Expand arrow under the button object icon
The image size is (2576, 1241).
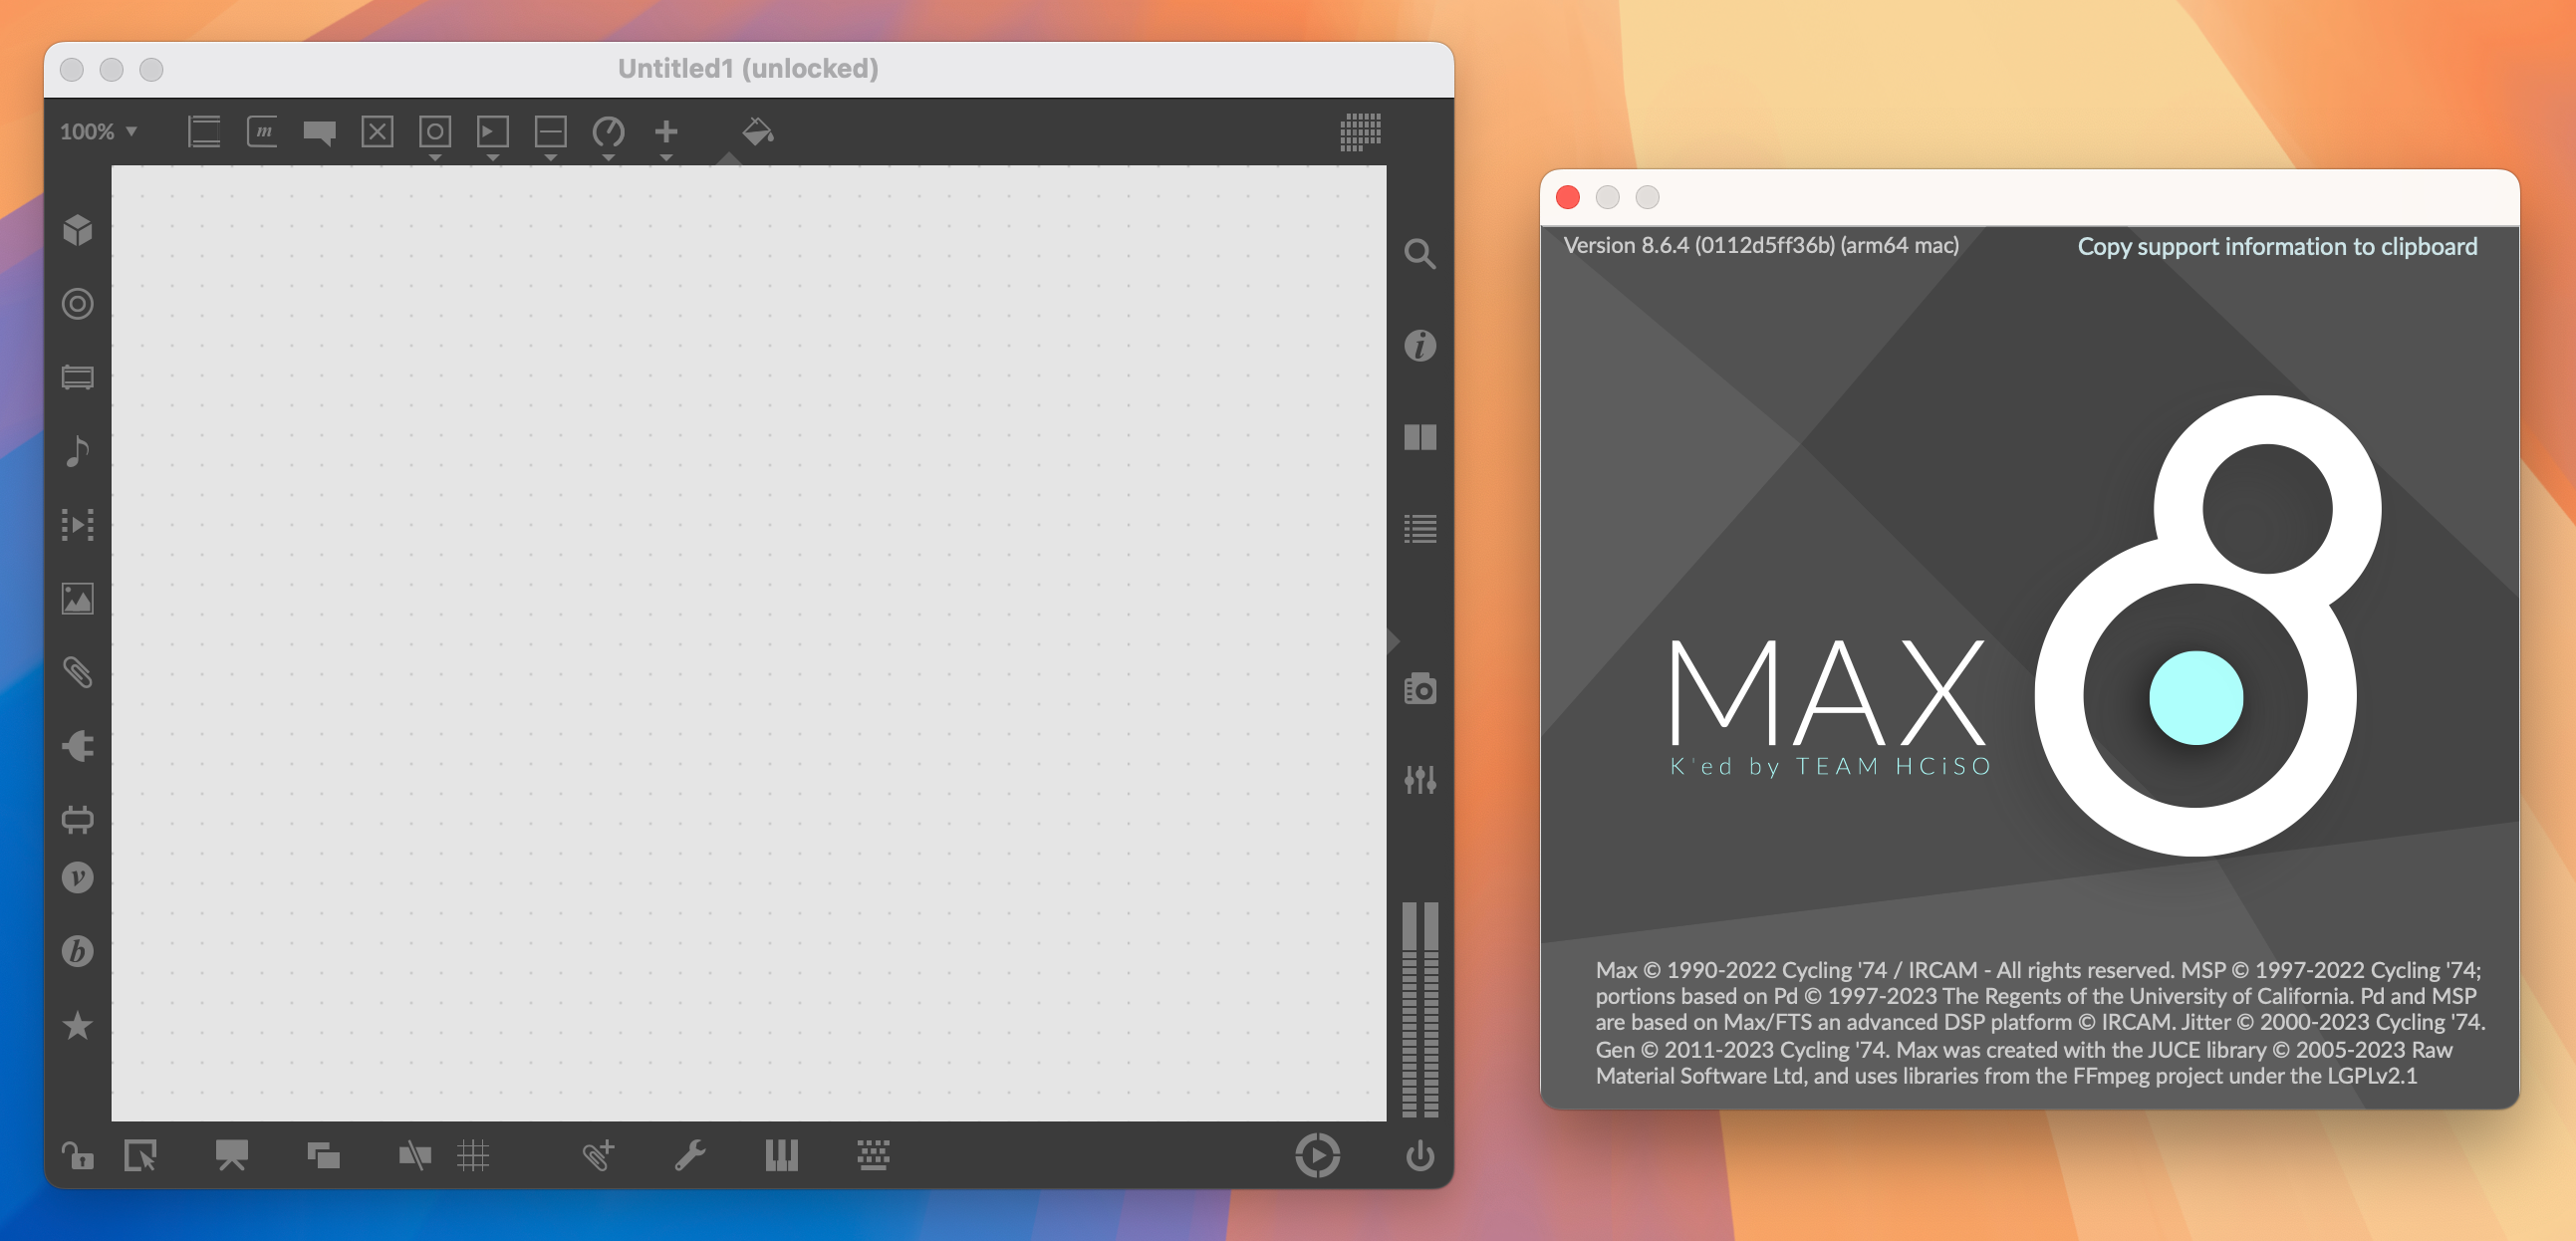tap(435, 158)
